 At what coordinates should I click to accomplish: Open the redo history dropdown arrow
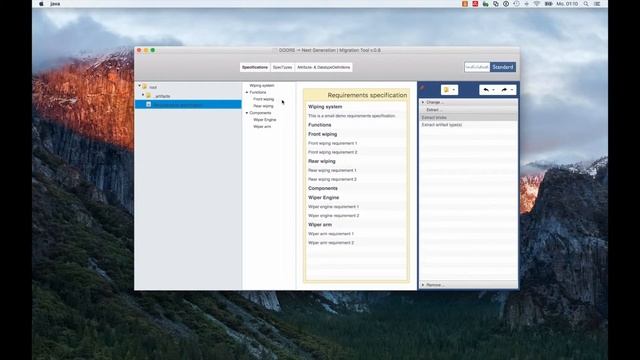[512, 90]
